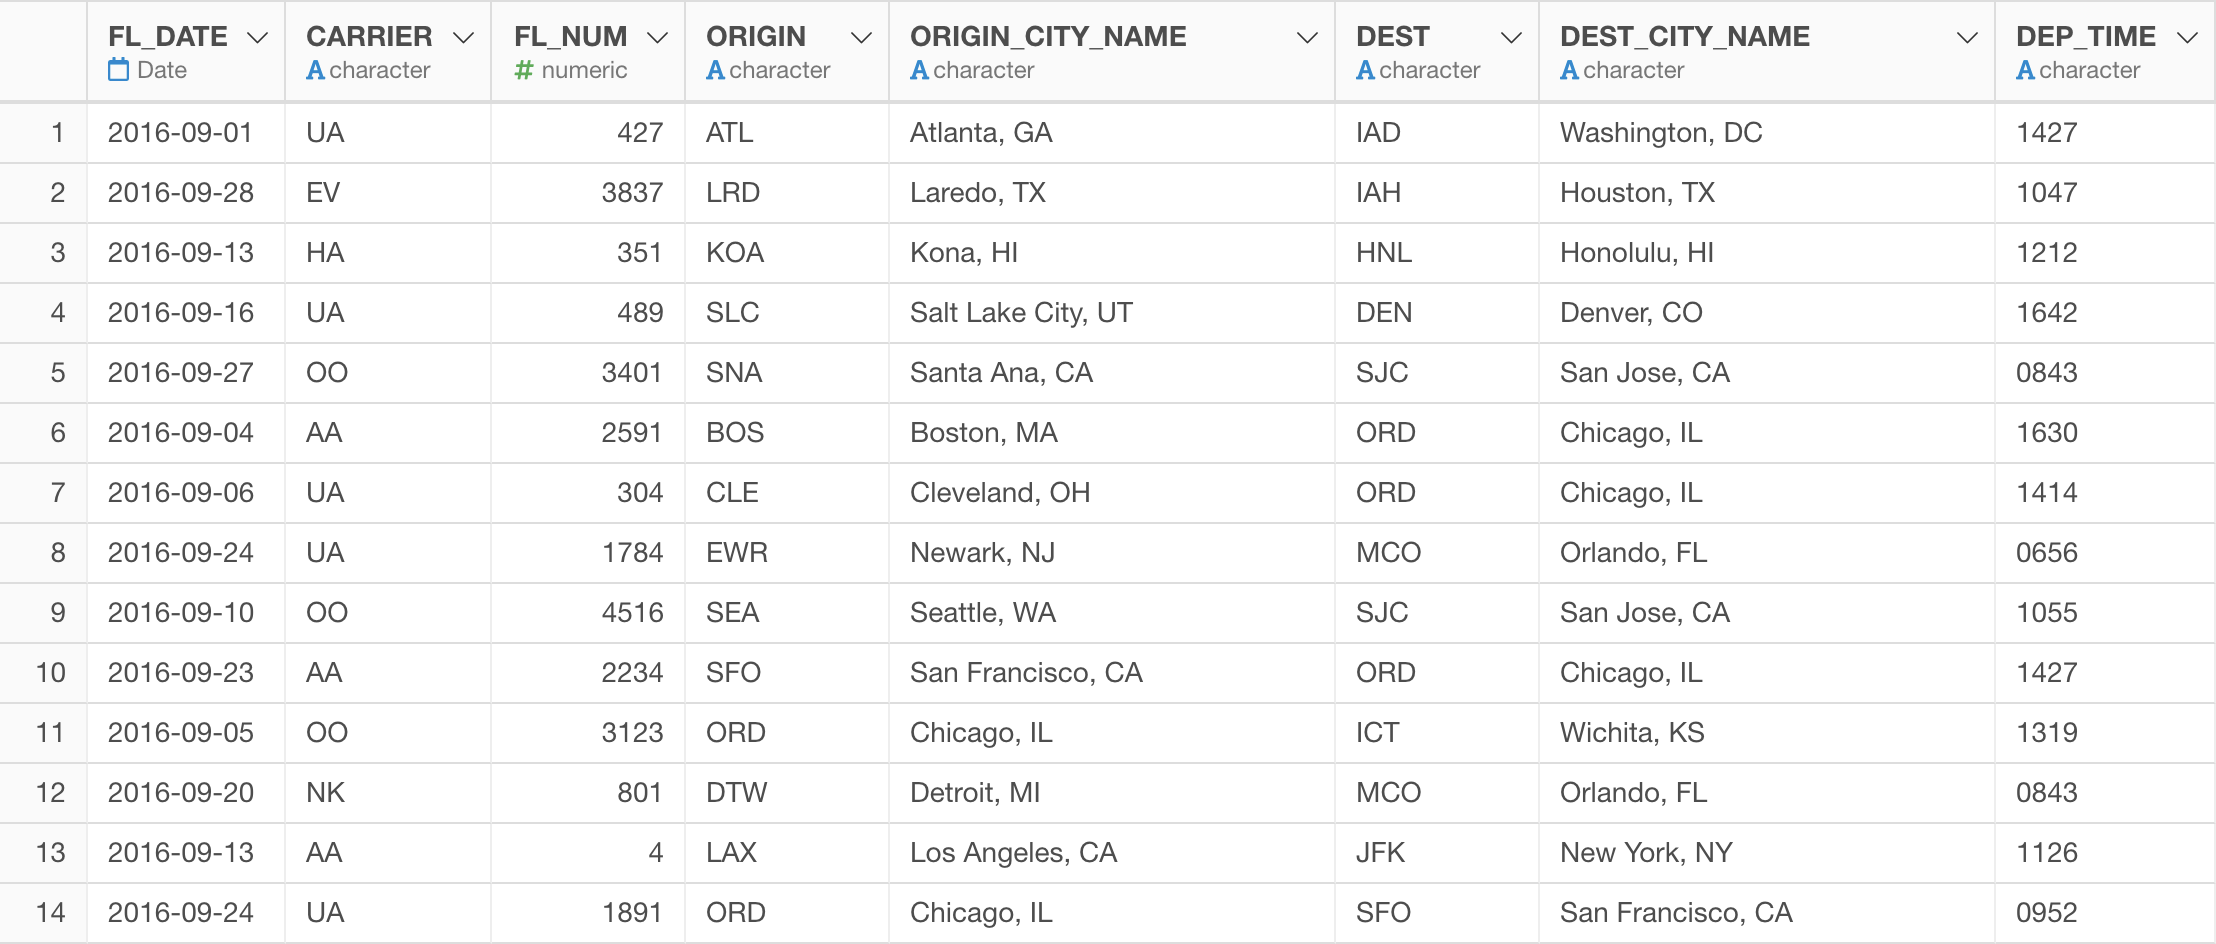This screenshot has width=2216, height=944.
Task: Open the CARRIER column dropdown arrow
Action: (x=463, y=38)
